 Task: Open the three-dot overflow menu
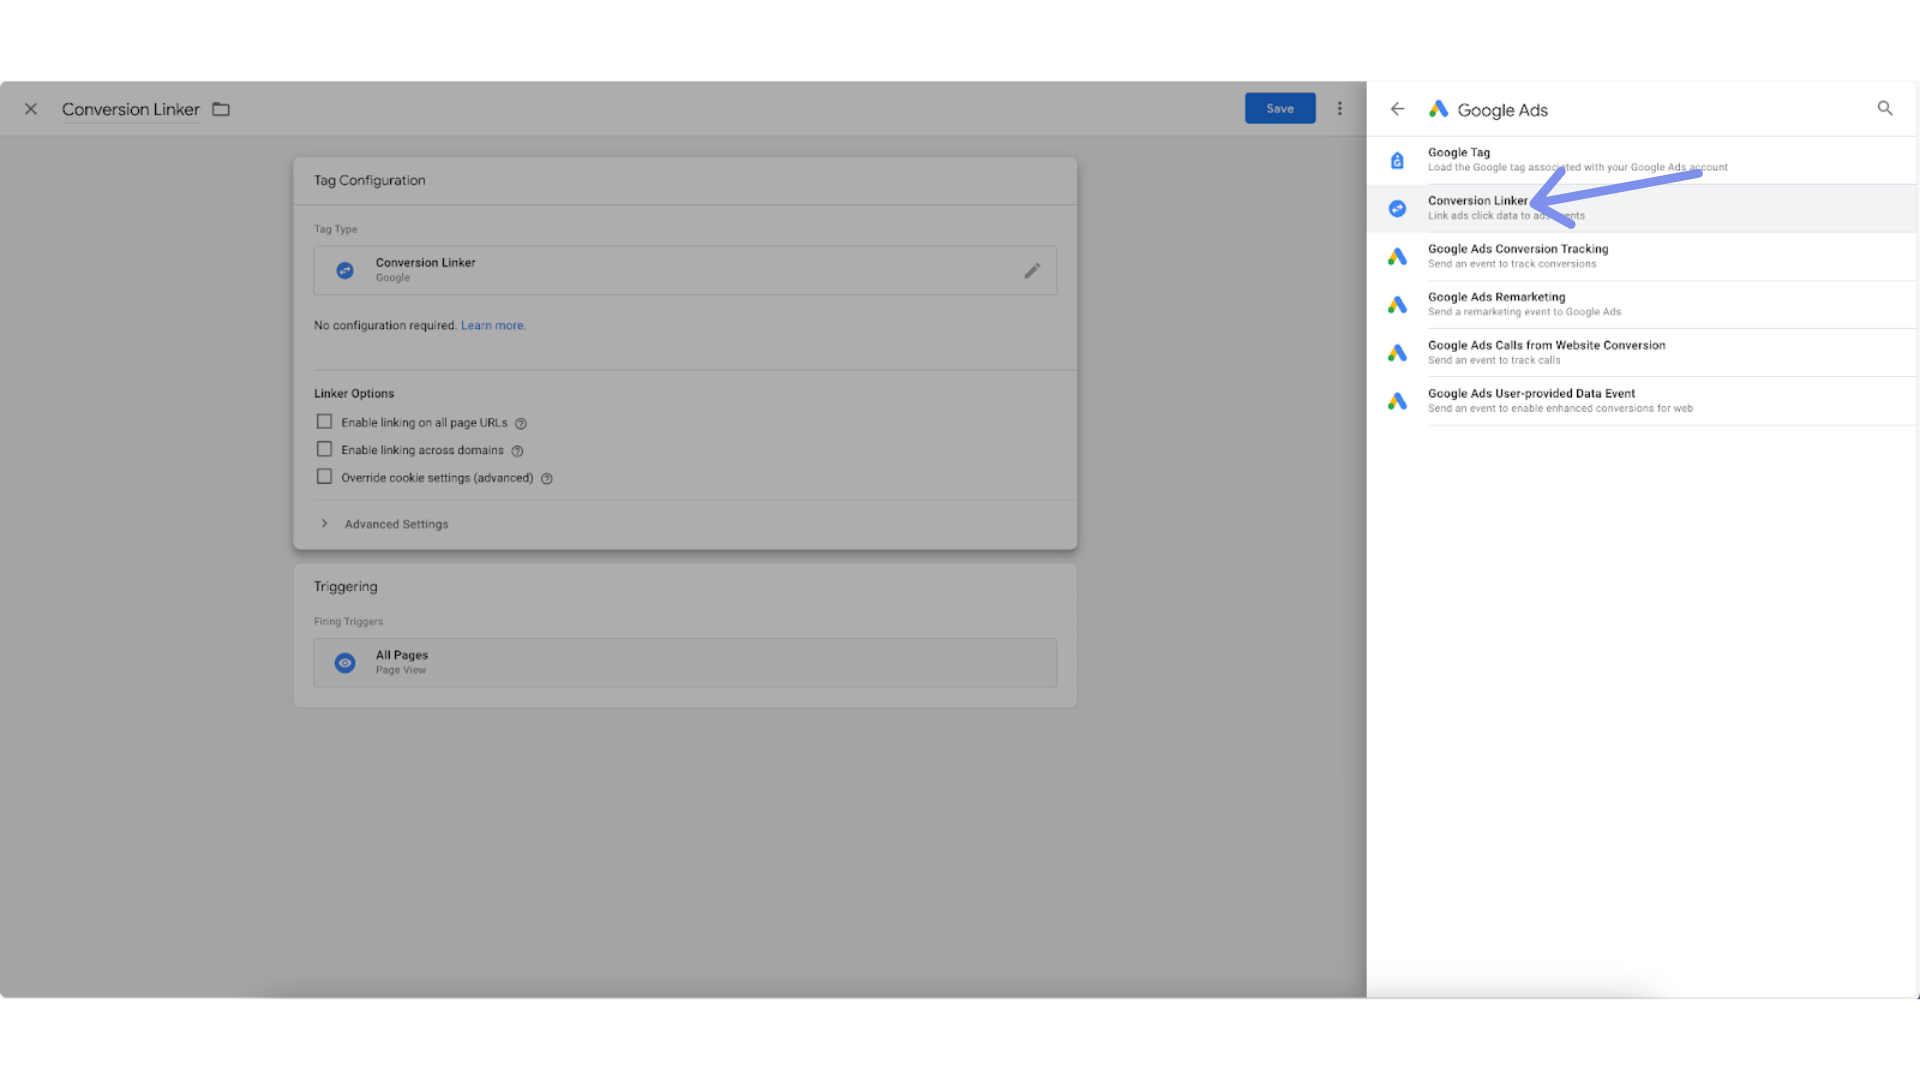click(1340, 108)
